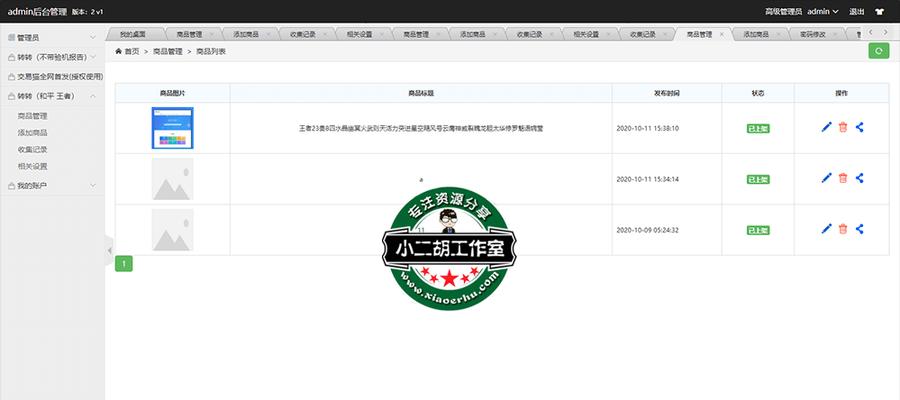Collapse the sidebar with the left arrow handle

pyautogui.click(x=109, y=250)
